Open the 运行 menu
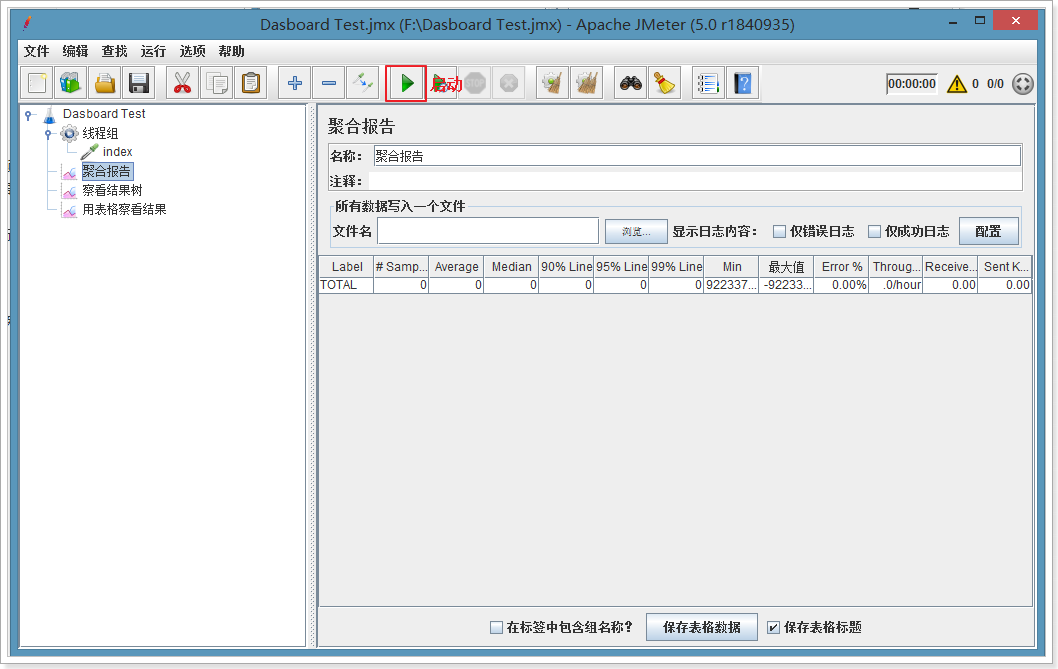The image size is (1058, 669). 152,51
